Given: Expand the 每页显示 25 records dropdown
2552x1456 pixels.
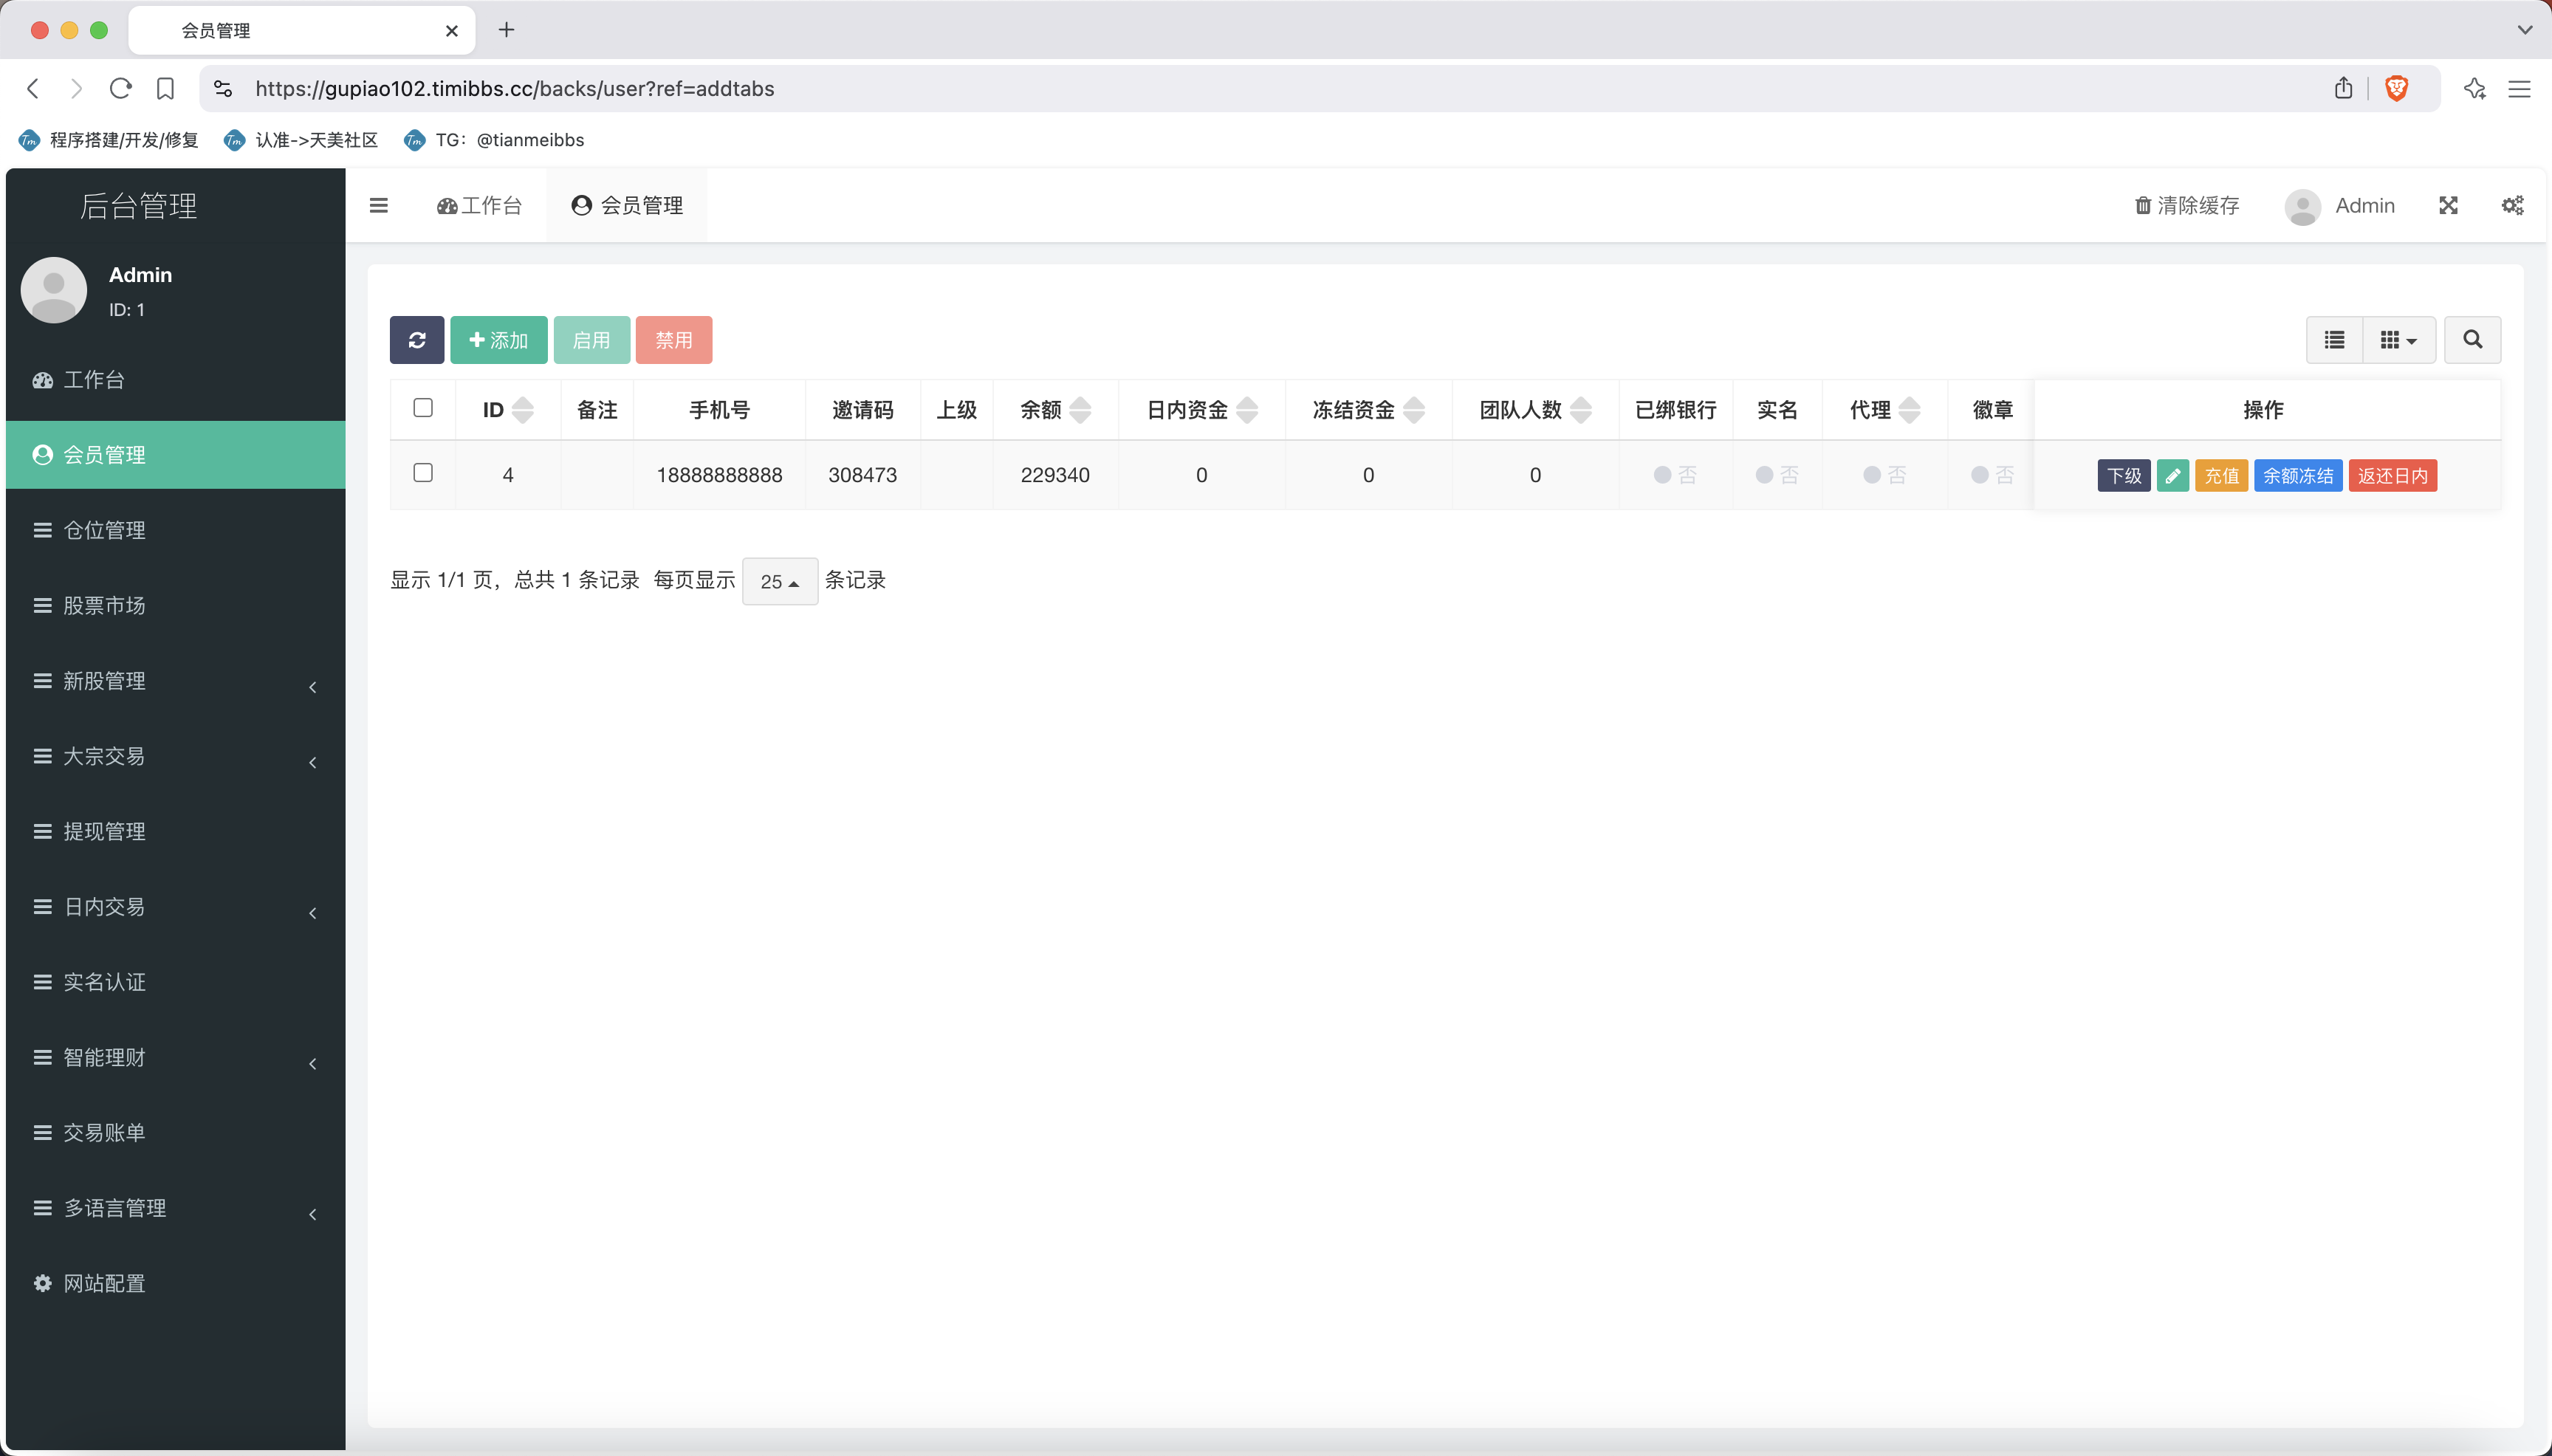Looking at the screenshot, I should (x=778, y=580).
